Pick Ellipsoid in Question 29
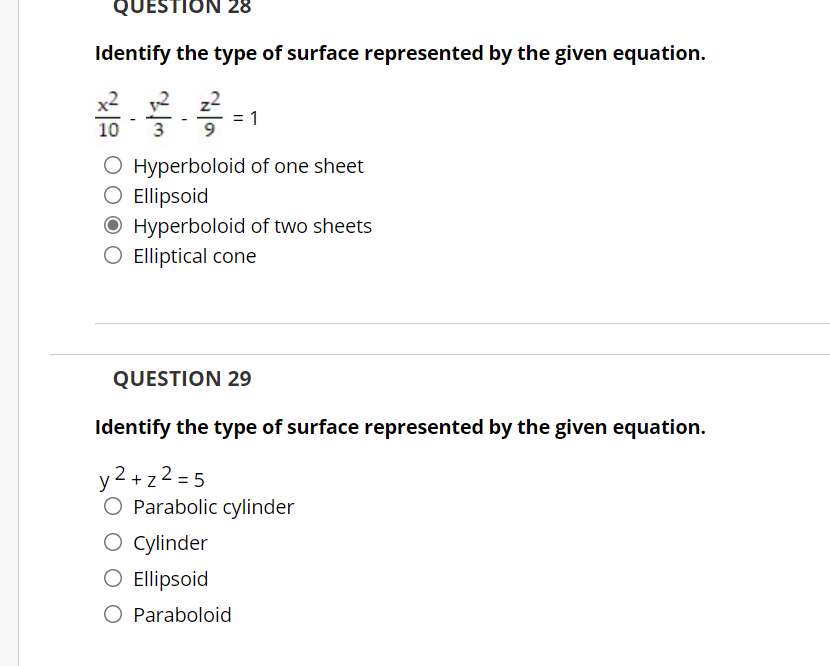830x666 pixels. [113, 577]
